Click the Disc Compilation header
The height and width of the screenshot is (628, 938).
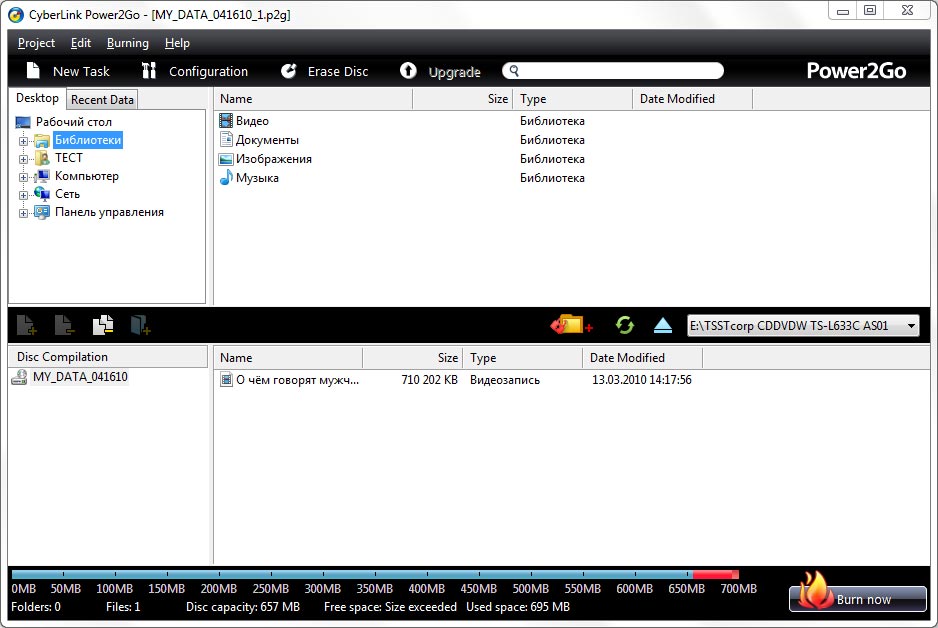pyautogui.click(x=108, y=357)
